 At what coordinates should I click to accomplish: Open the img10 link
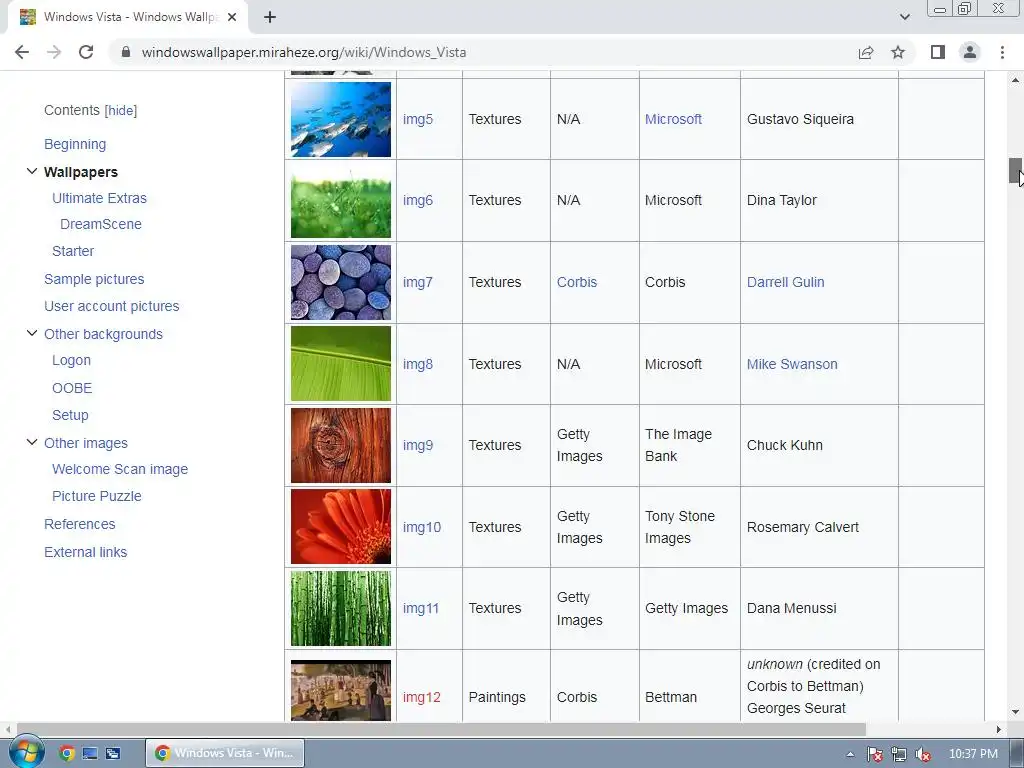pyautogui.click(x=422, y=527)
